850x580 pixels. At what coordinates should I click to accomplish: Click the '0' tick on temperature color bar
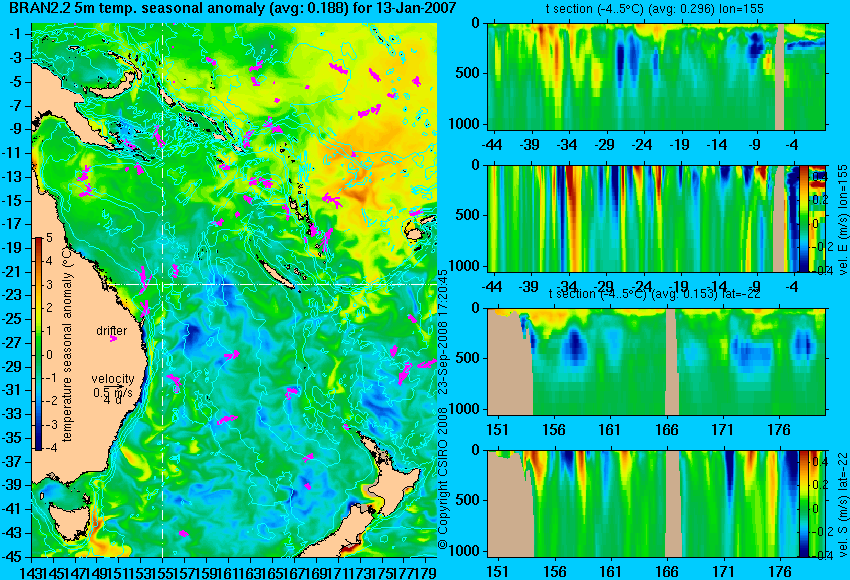coord(49,355)
